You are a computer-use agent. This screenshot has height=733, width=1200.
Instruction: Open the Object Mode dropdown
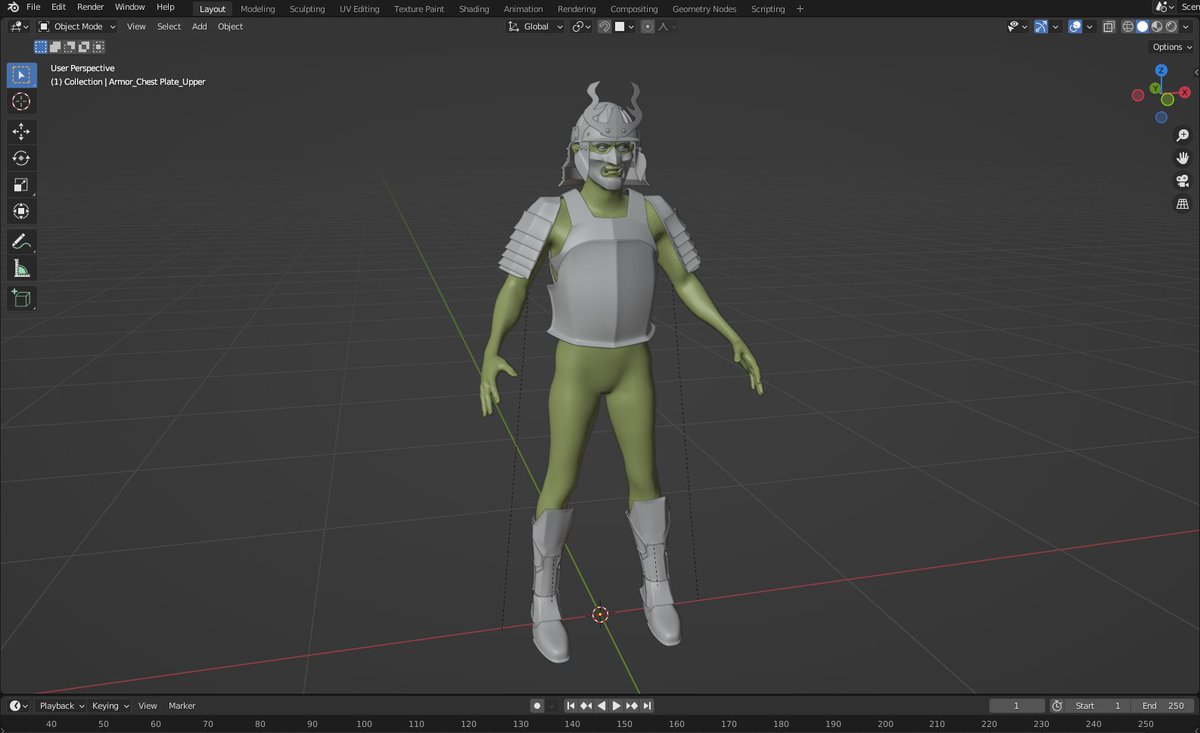point(77,27)
